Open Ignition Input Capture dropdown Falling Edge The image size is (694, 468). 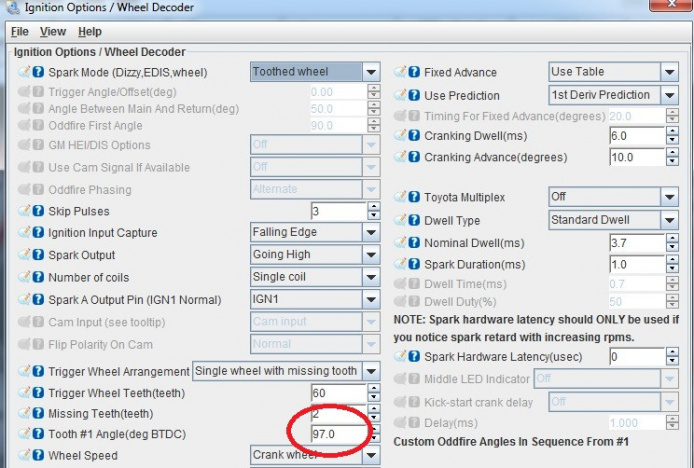[x=315, y=232]
